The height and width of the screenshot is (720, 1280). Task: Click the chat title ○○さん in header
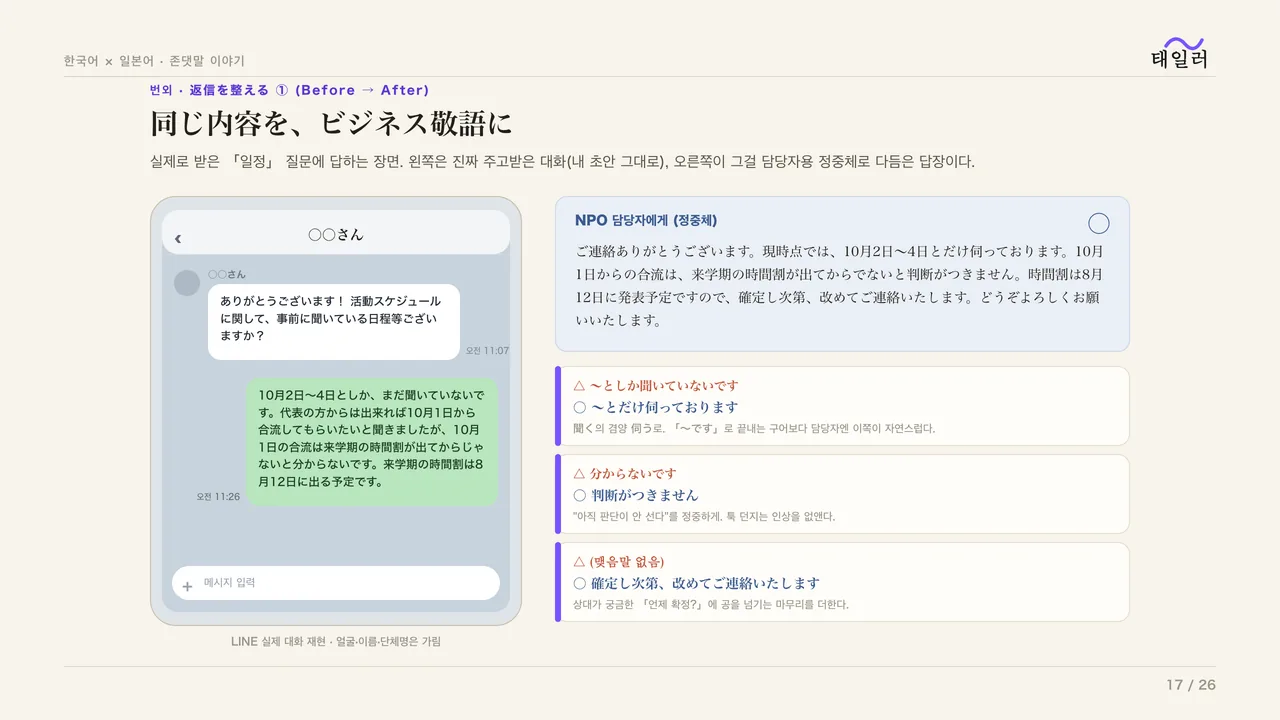point(336,235)
